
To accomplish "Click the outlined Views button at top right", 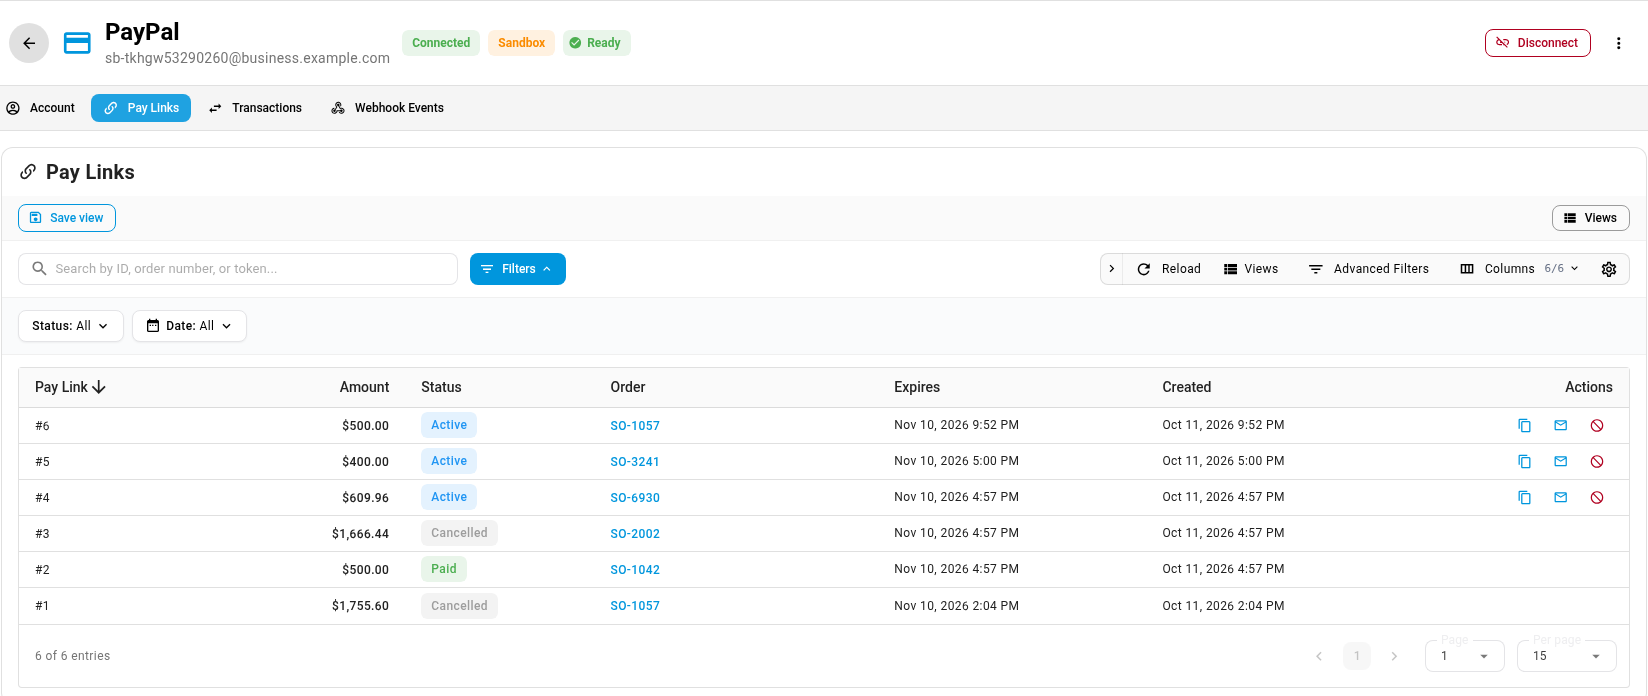I will (x=1590, y=218).
